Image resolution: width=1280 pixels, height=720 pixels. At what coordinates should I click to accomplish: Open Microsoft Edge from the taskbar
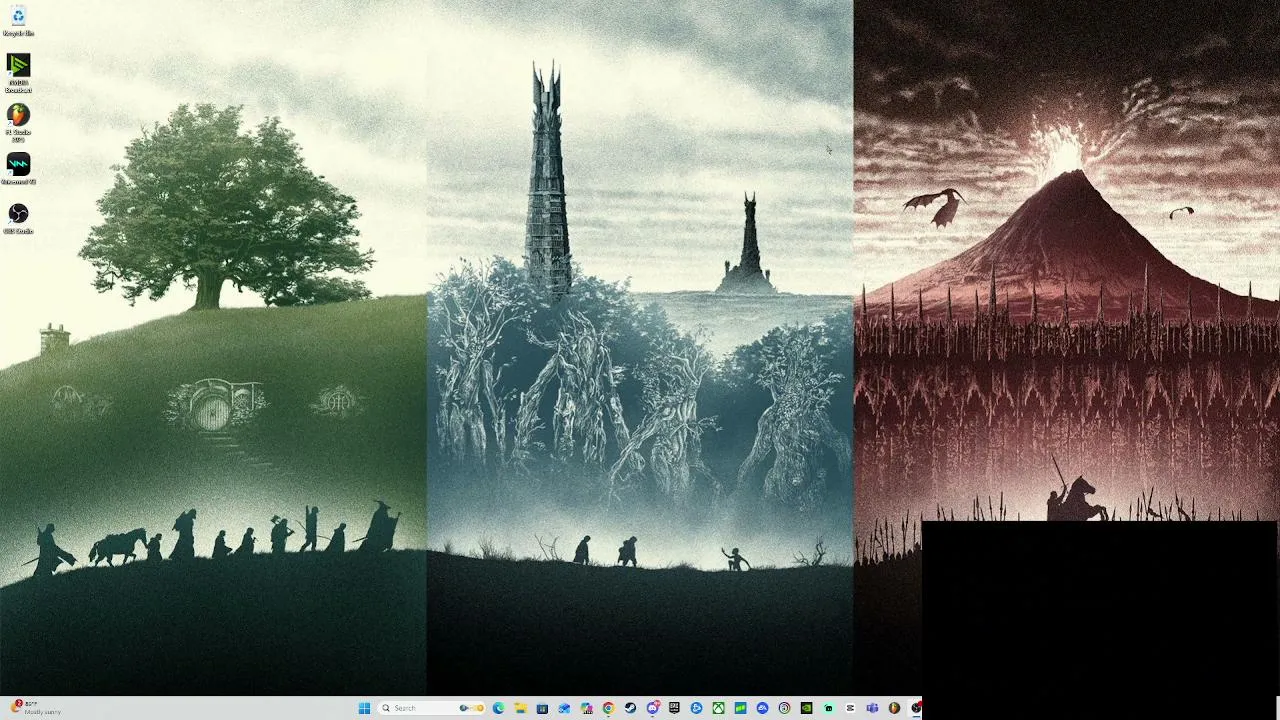click(x=498, y=708)
